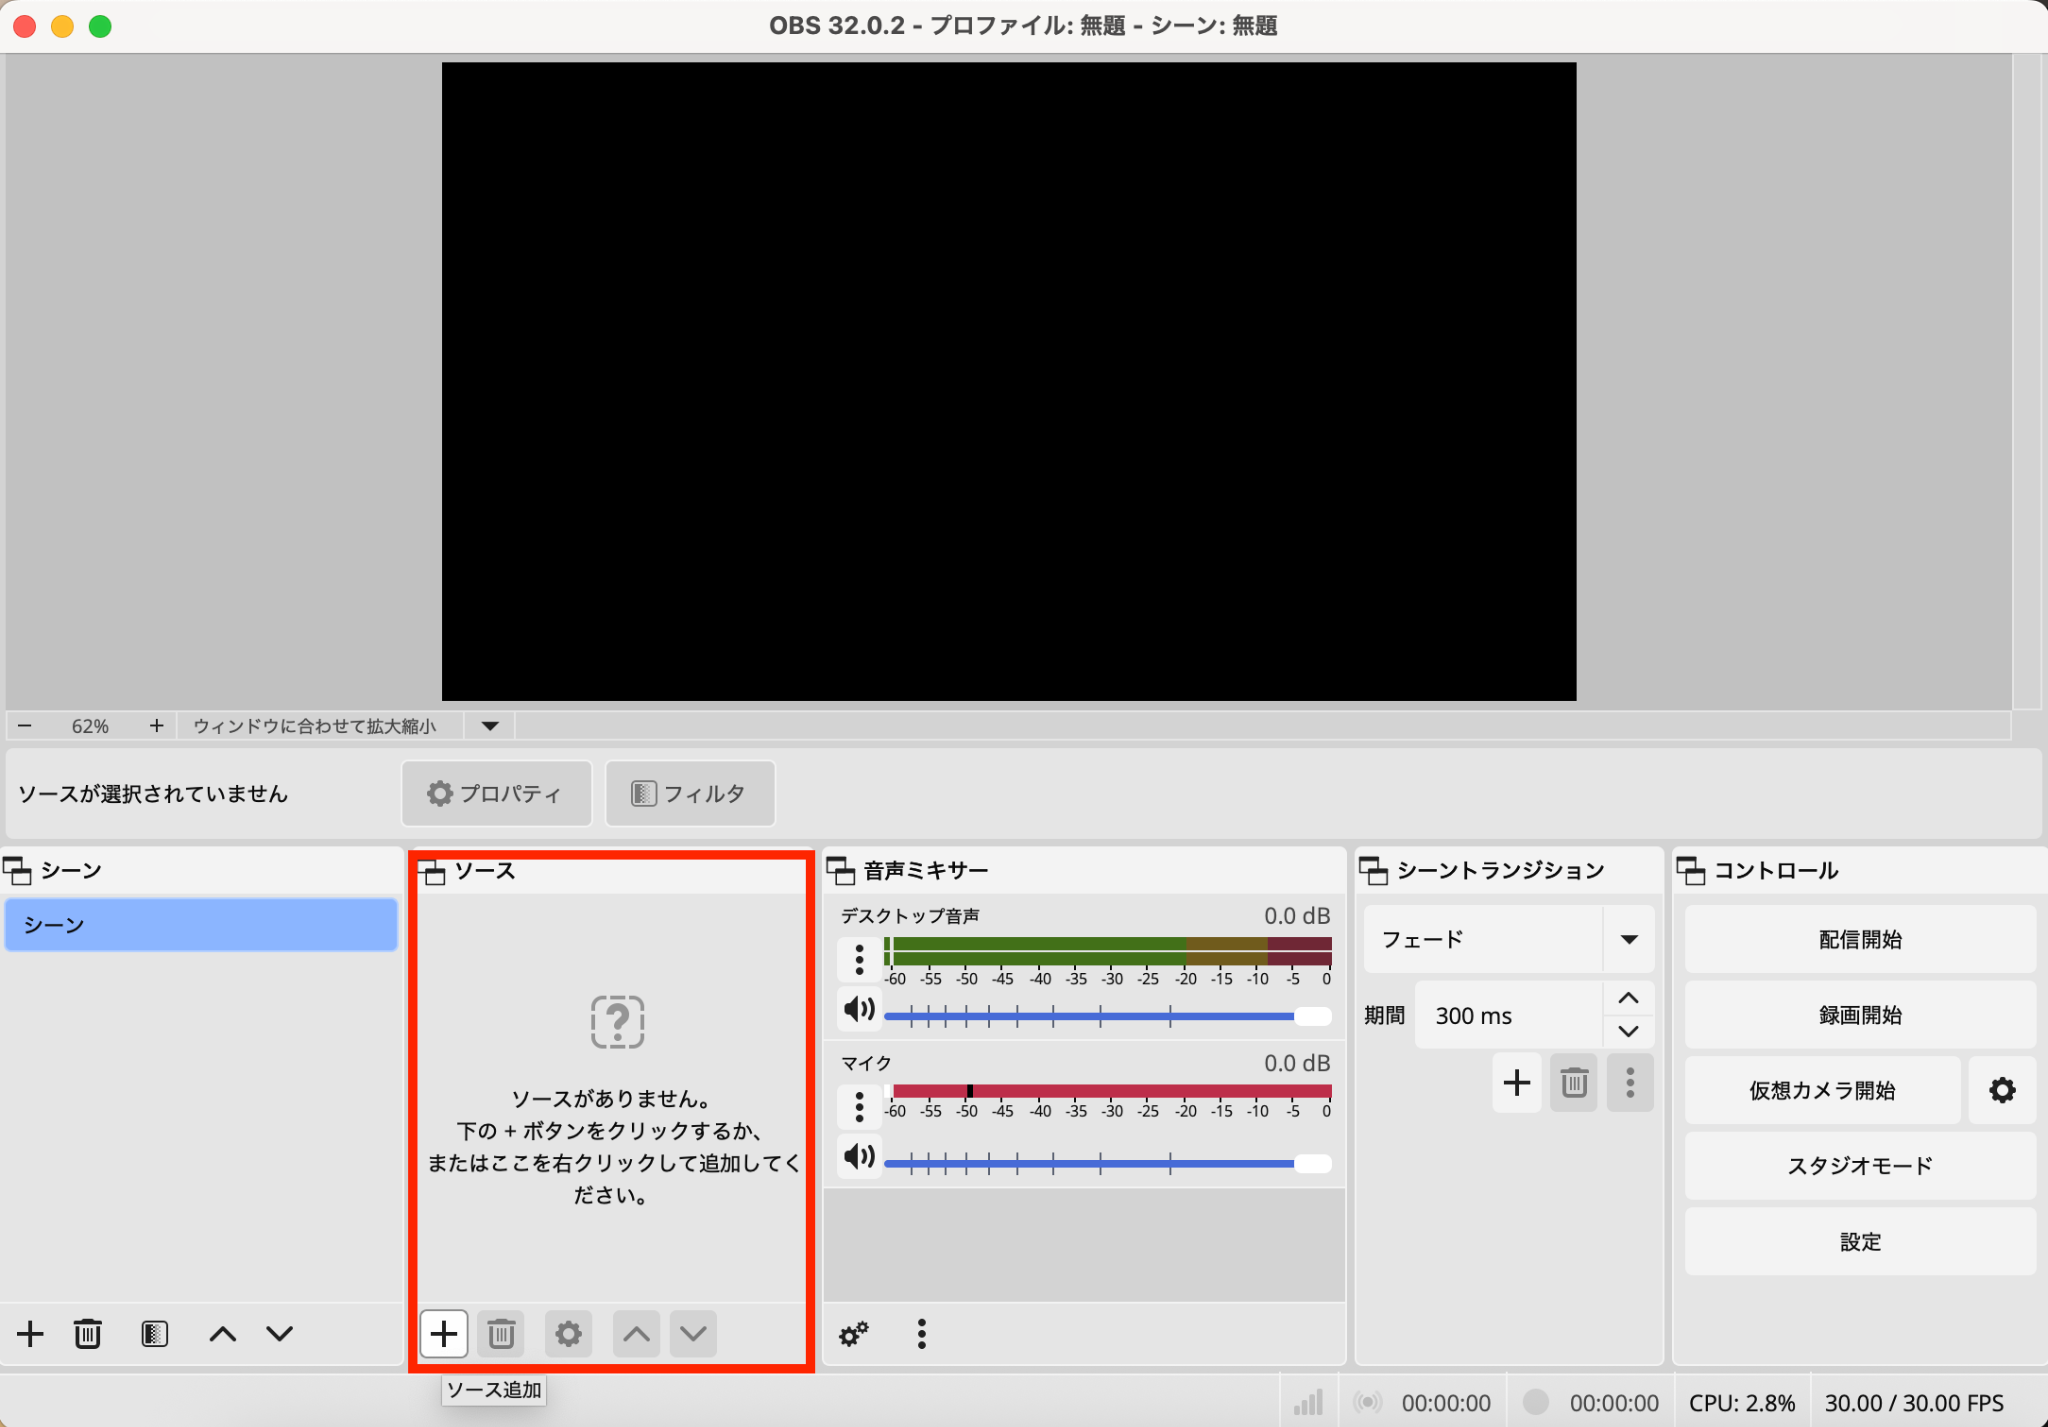Increase transition duration with the up chevron
The image size is (2048, 1427).
pos(1629,998)
